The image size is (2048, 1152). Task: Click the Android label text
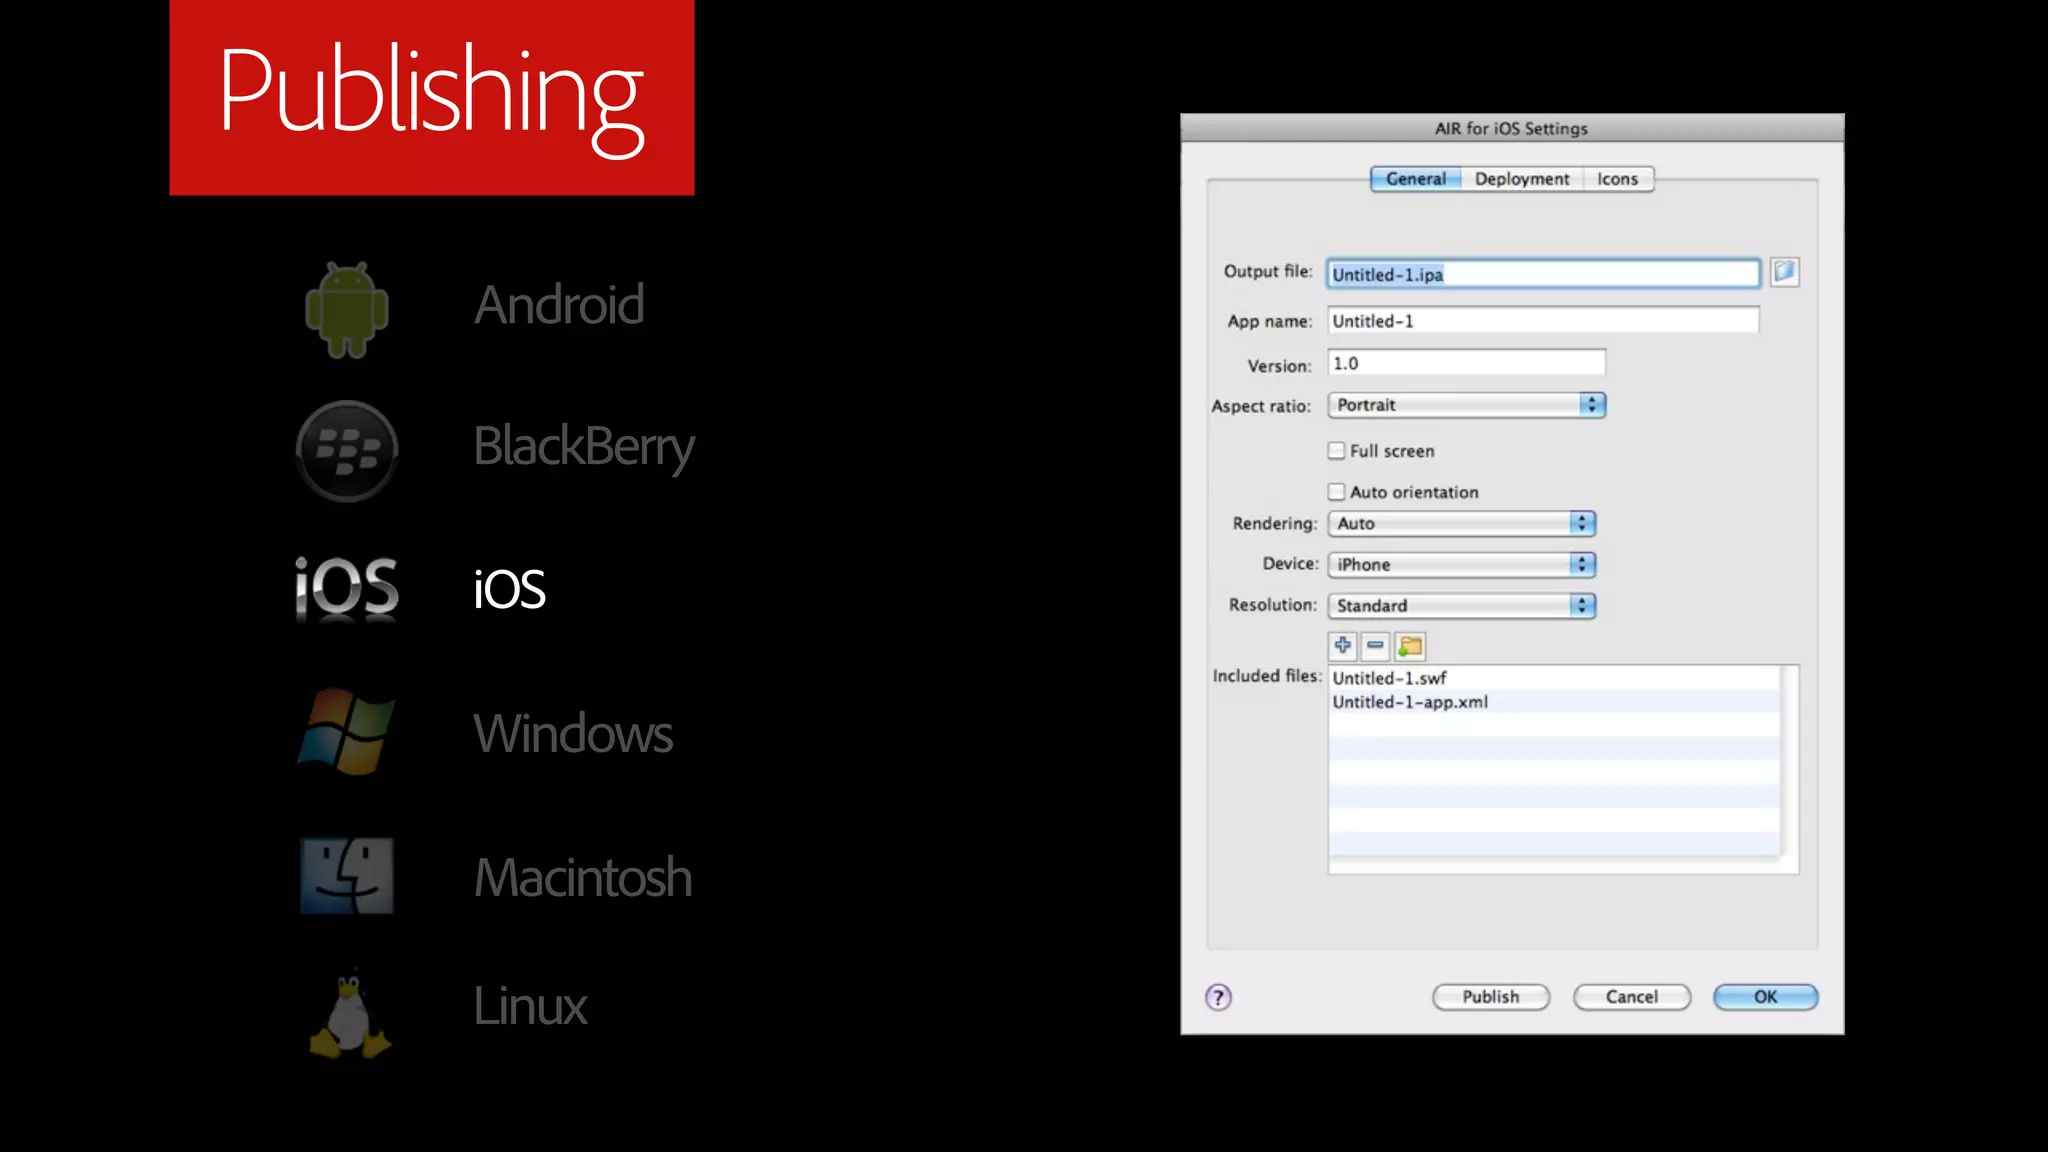coord(559,304)
